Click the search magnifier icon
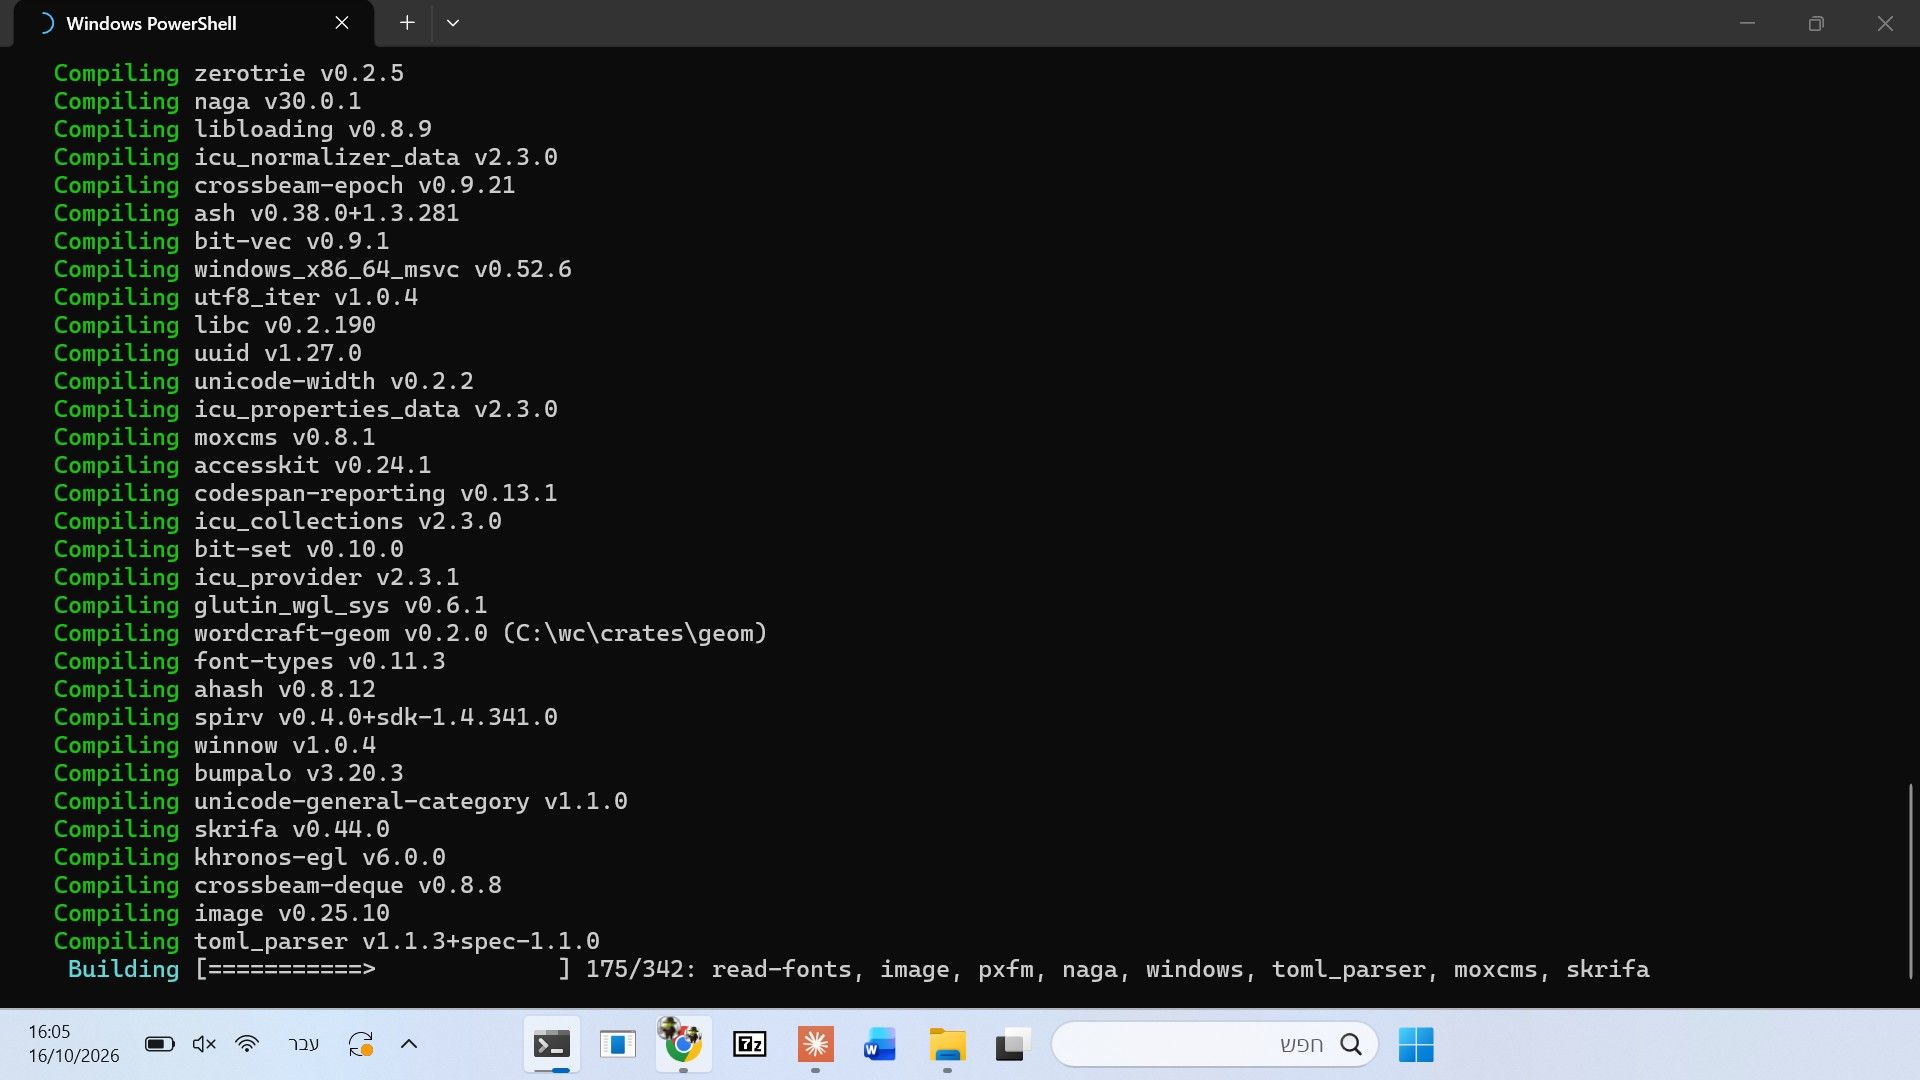The height and width of the screenshot is (1080, 1920). coord(1351,1044)
